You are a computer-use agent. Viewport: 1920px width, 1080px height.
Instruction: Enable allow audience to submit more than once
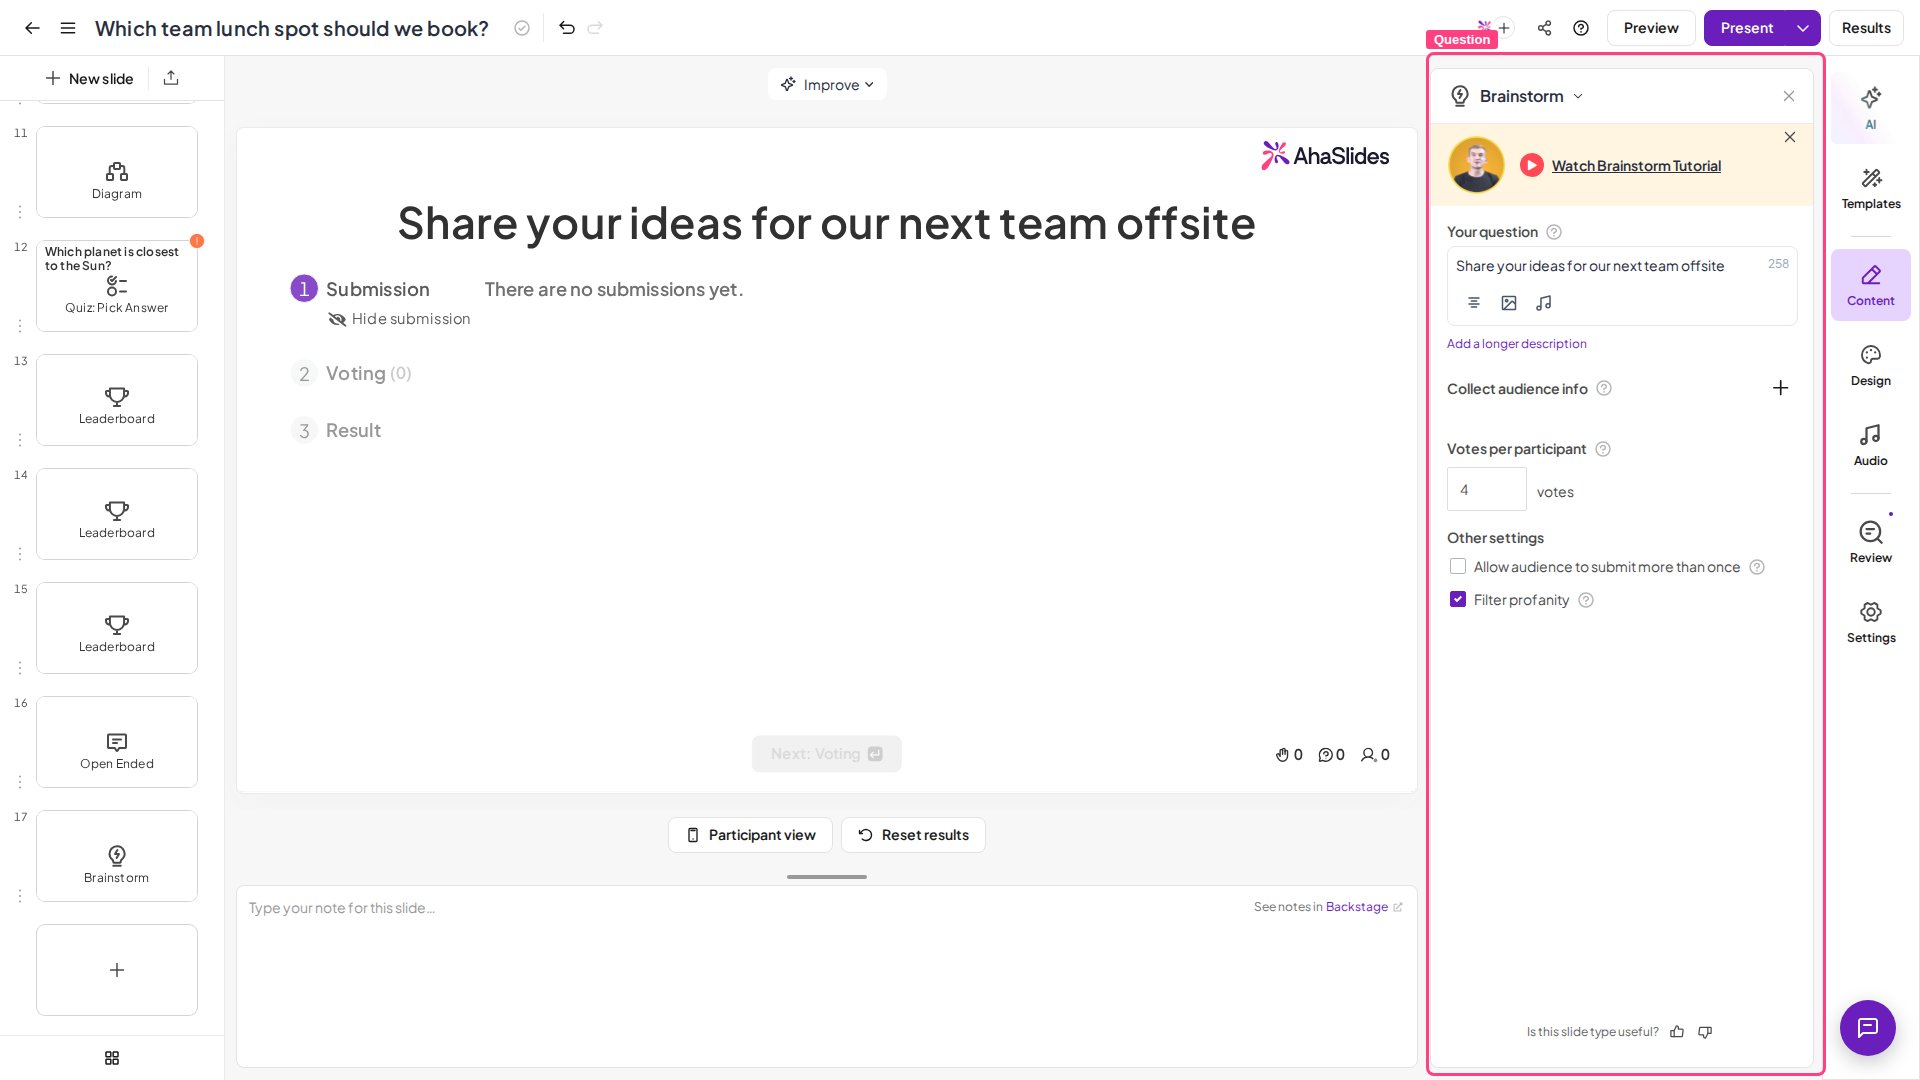click(x=1458, y=567)
